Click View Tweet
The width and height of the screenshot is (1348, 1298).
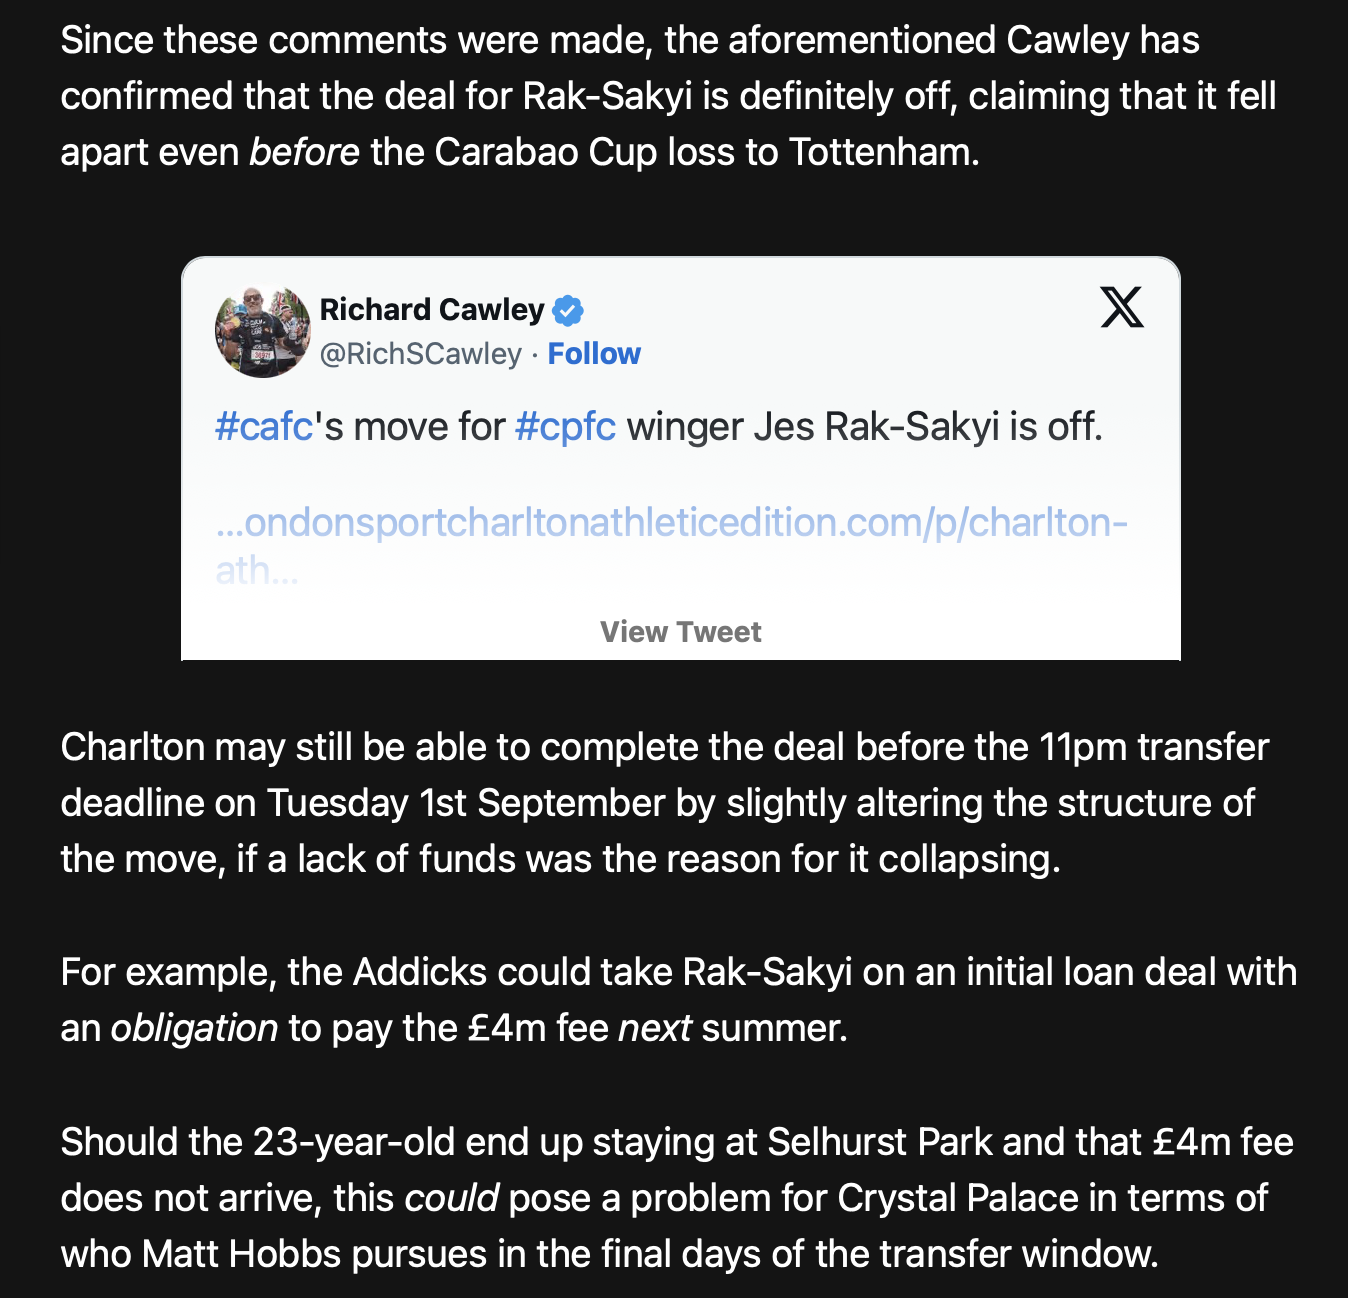click(681, 632)
